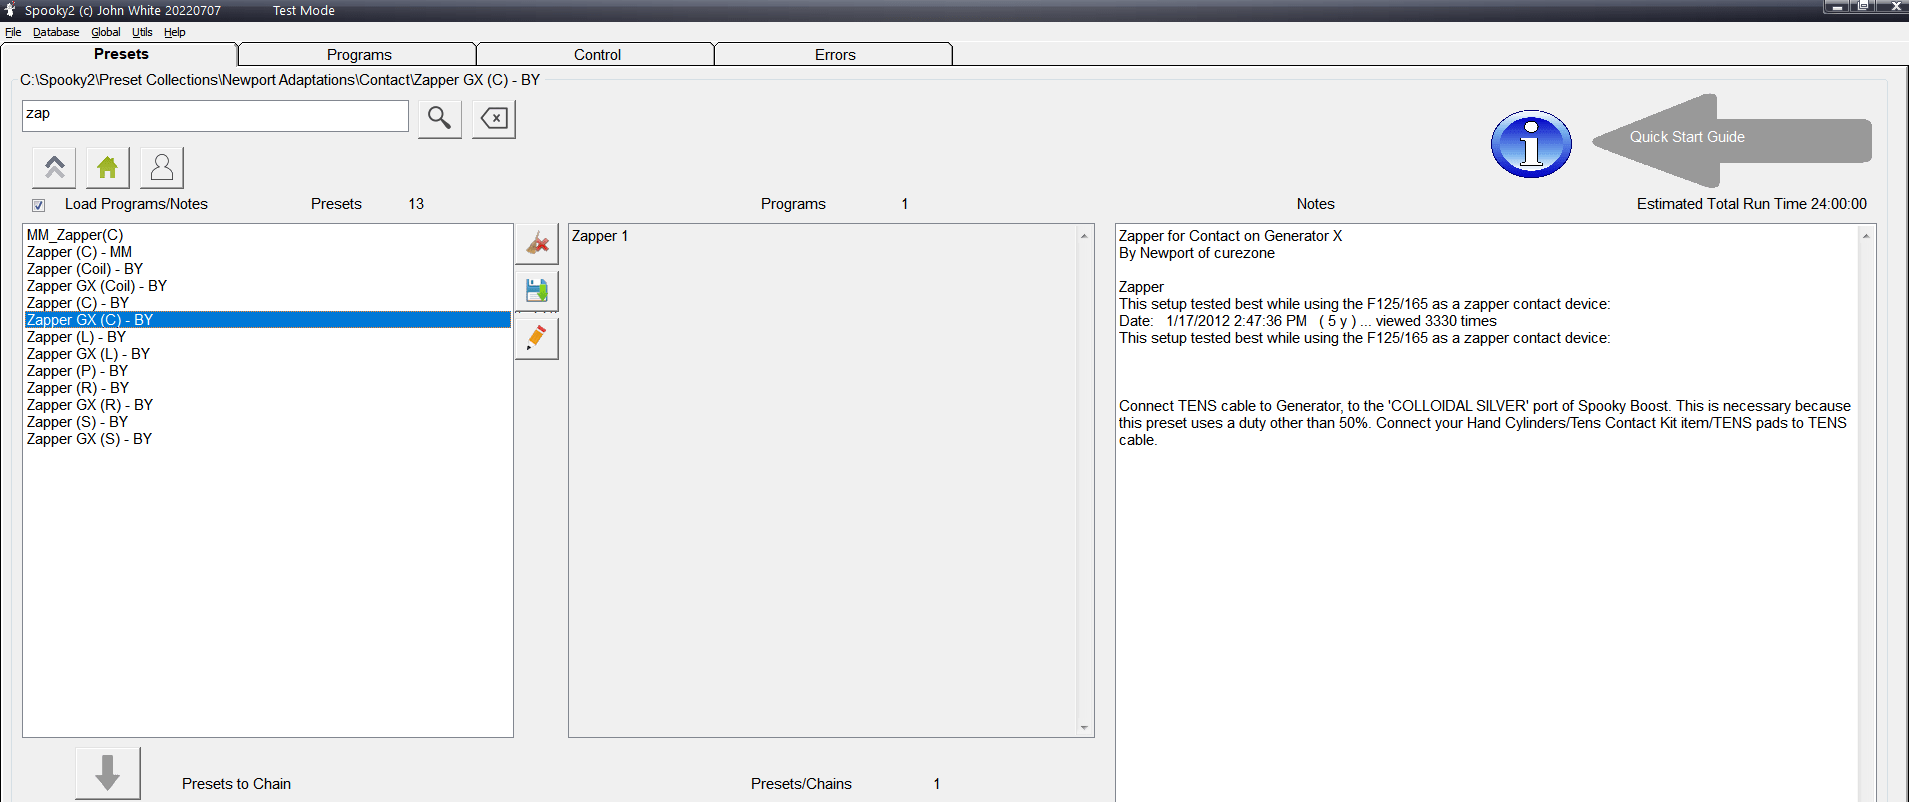Click the Programs list scroll up arrow
Image resolution: width=1909 pixels, height=802 pixels.
click(1084, 235)
